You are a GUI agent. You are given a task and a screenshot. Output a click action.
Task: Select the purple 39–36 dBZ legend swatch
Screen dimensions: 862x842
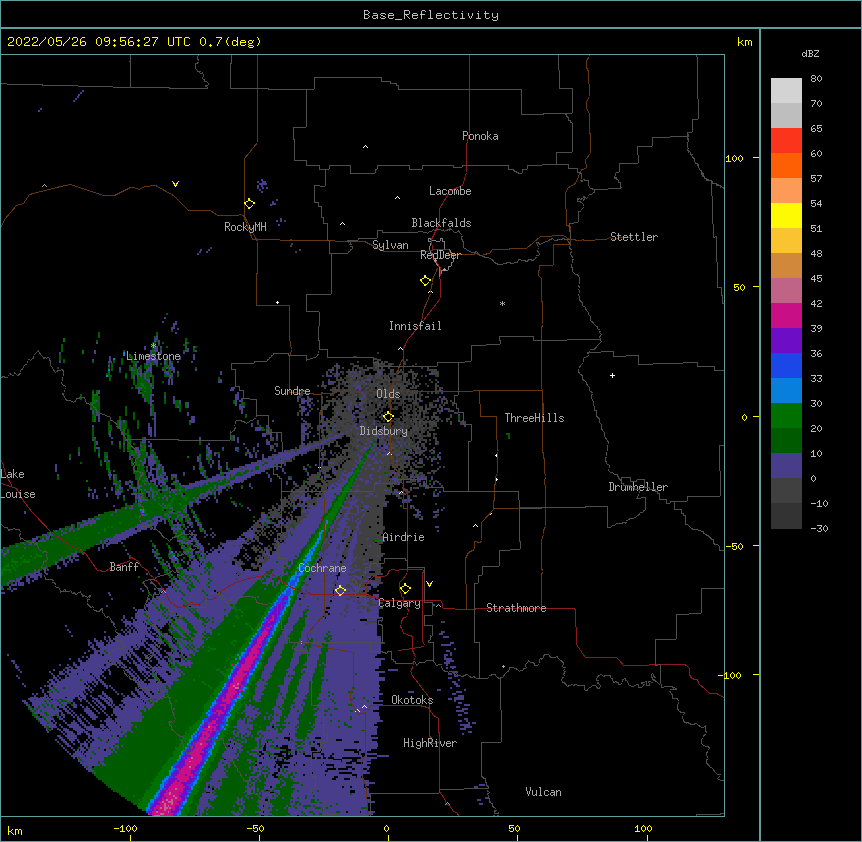pyautogui.click(x=786, y=341)
